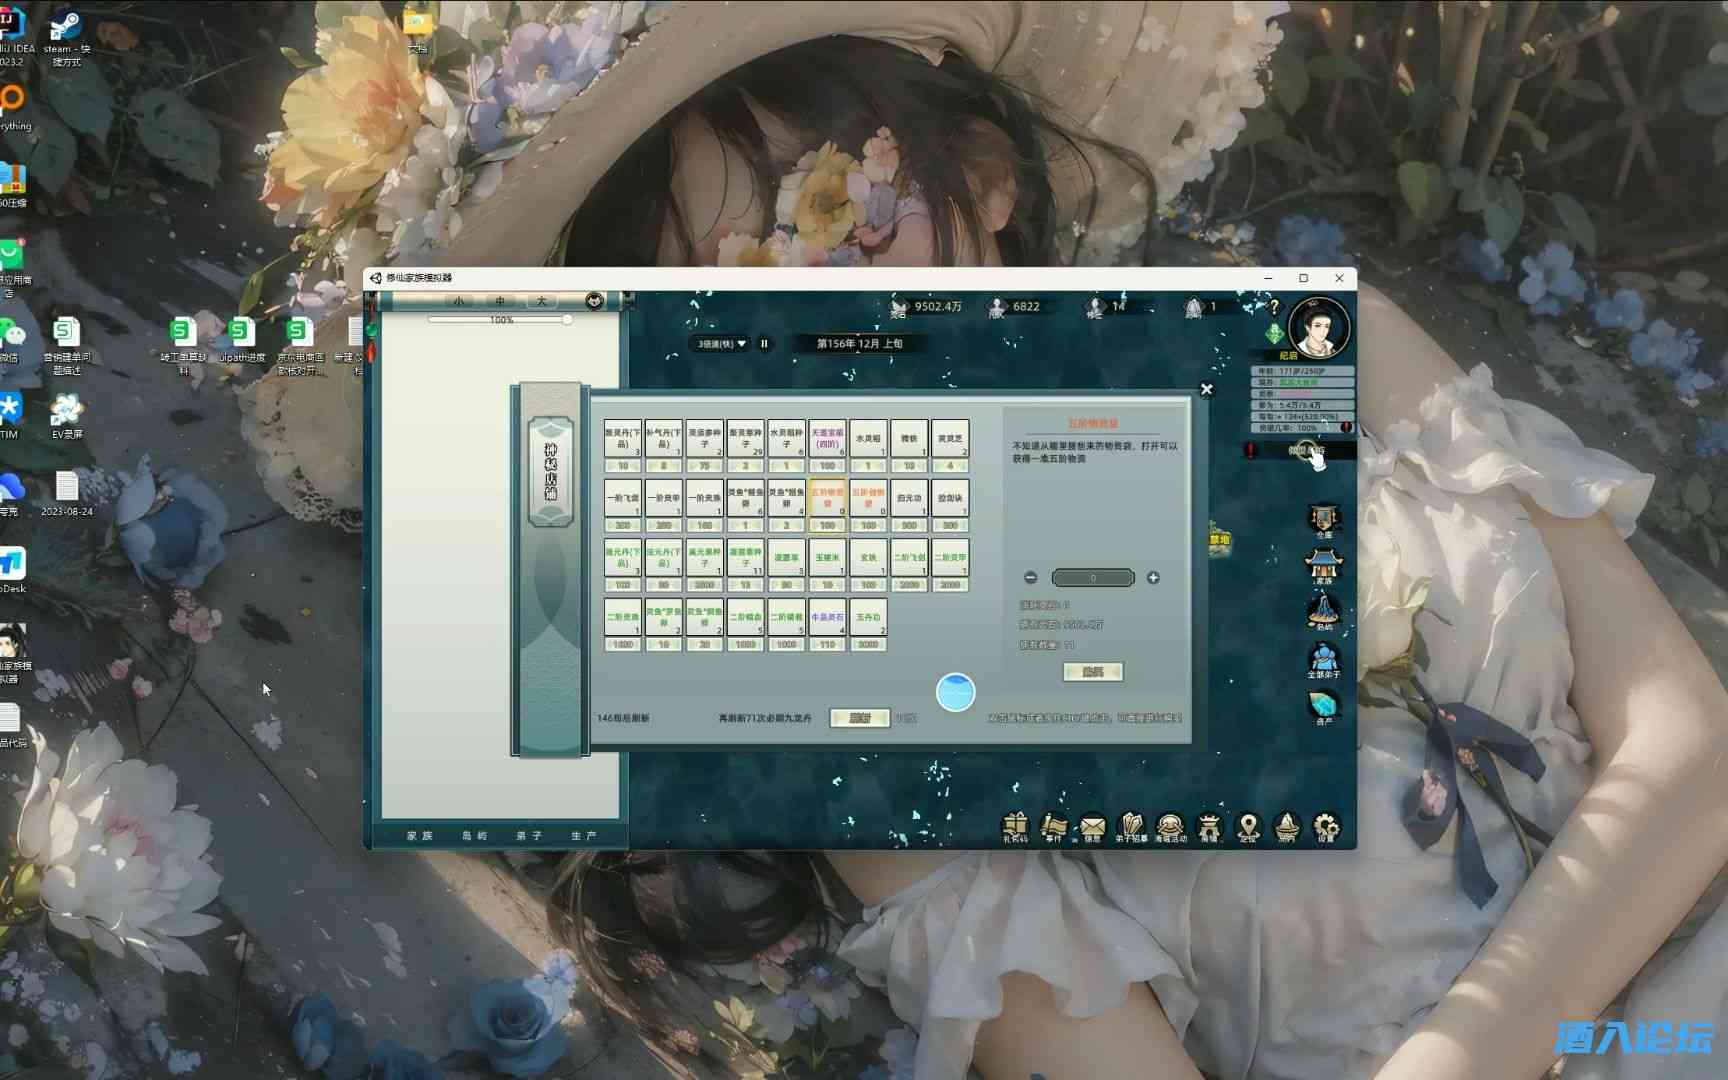Open the 仓库 warehouse icon
This screenshot has height=1080, width=1728.
1324,518
